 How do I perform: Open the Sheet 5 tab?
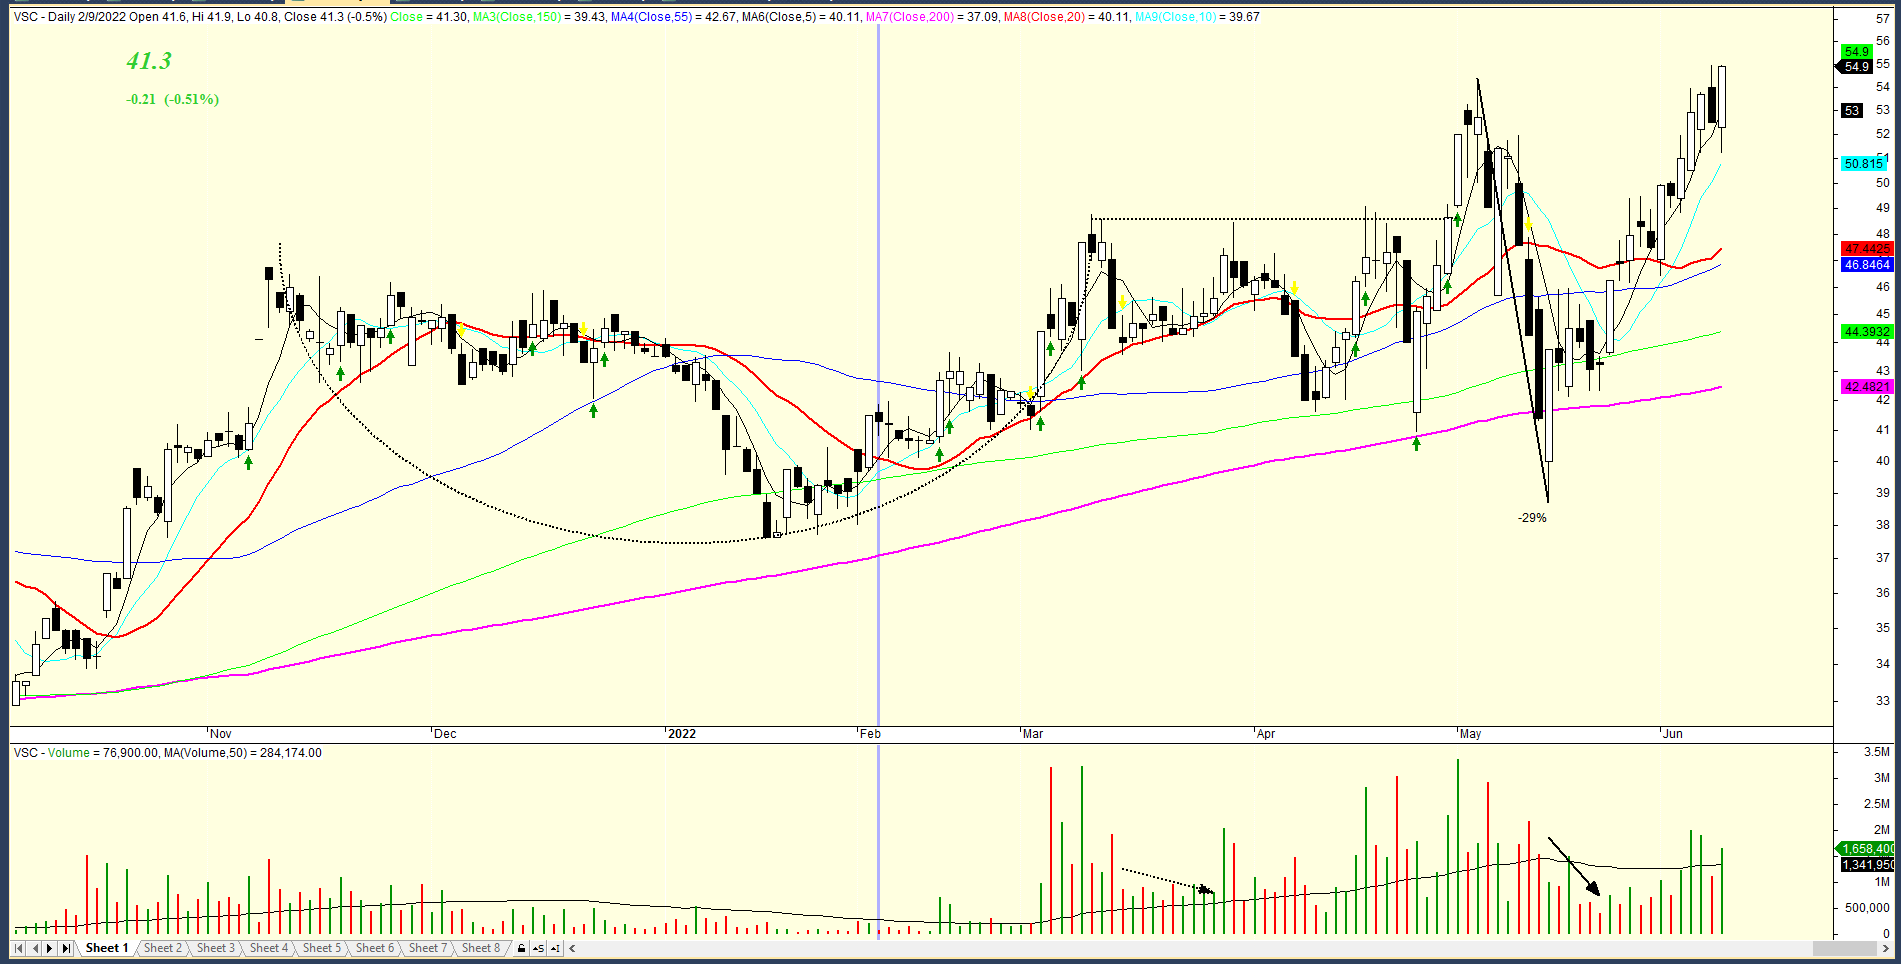321,948
